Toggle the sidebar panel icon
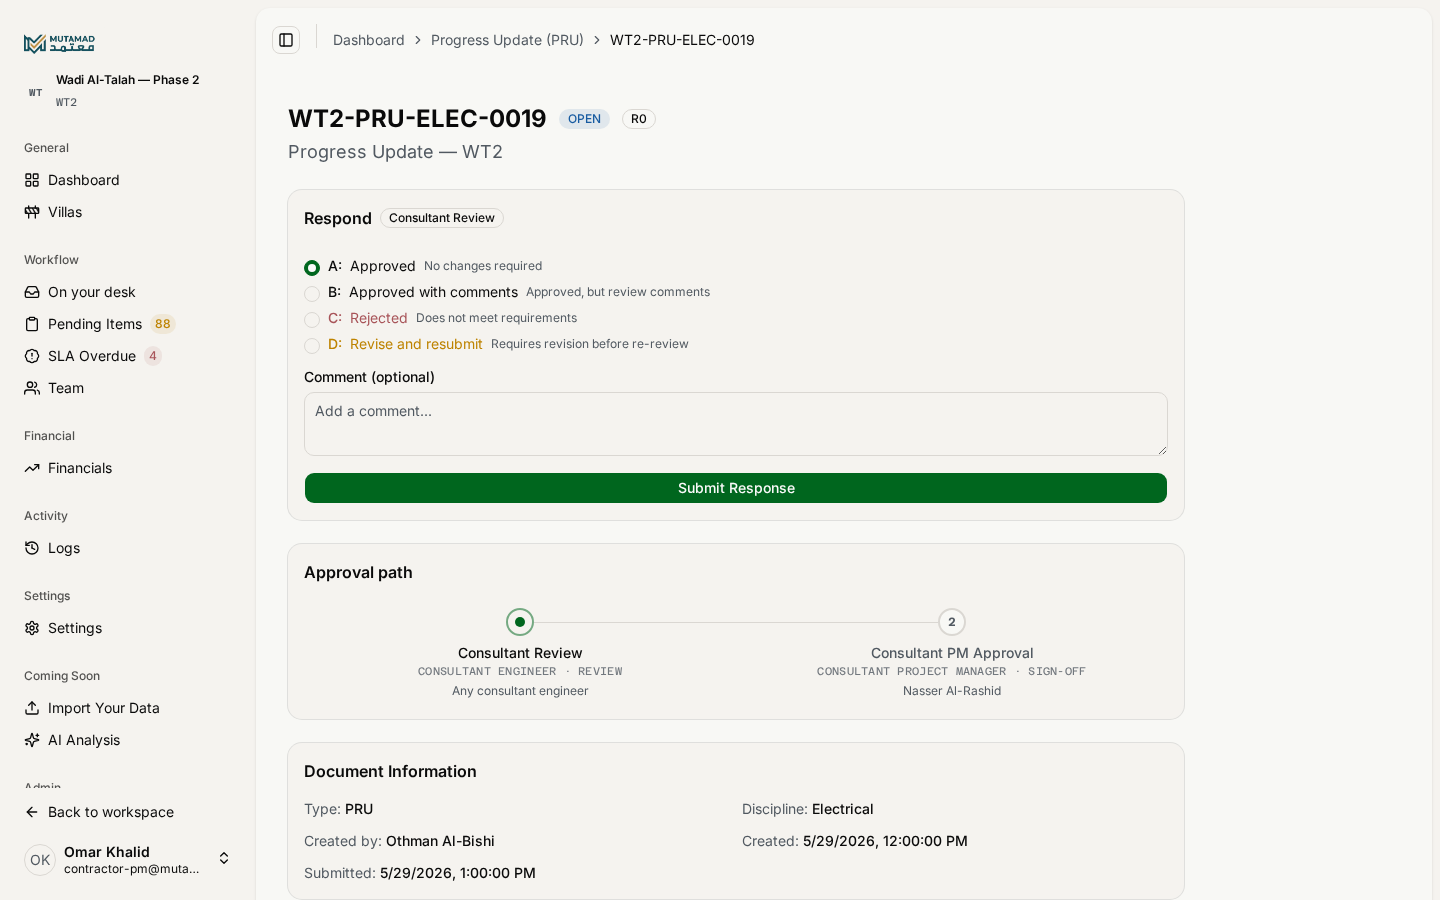The width and height of the screenshot is (1440, 900). point(286,40)
